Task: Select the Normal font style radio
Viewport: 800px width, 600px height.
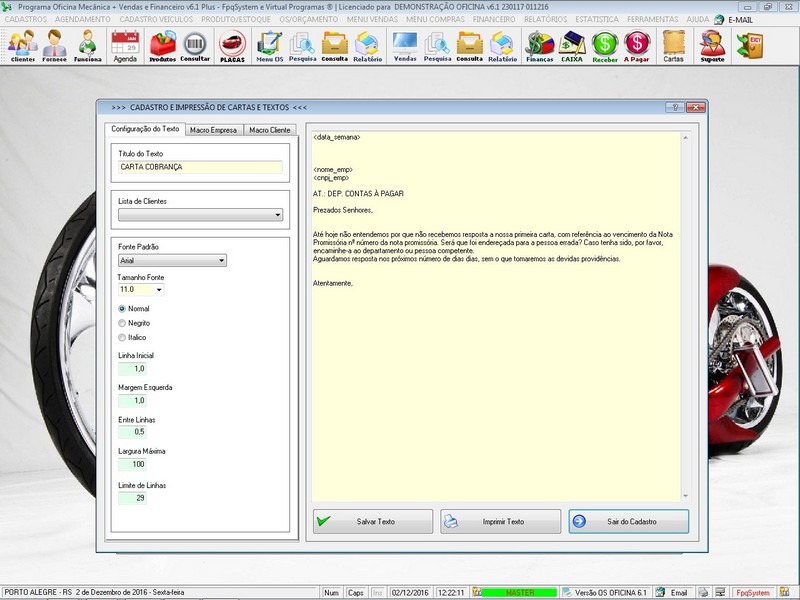Action: click(122, 309)
